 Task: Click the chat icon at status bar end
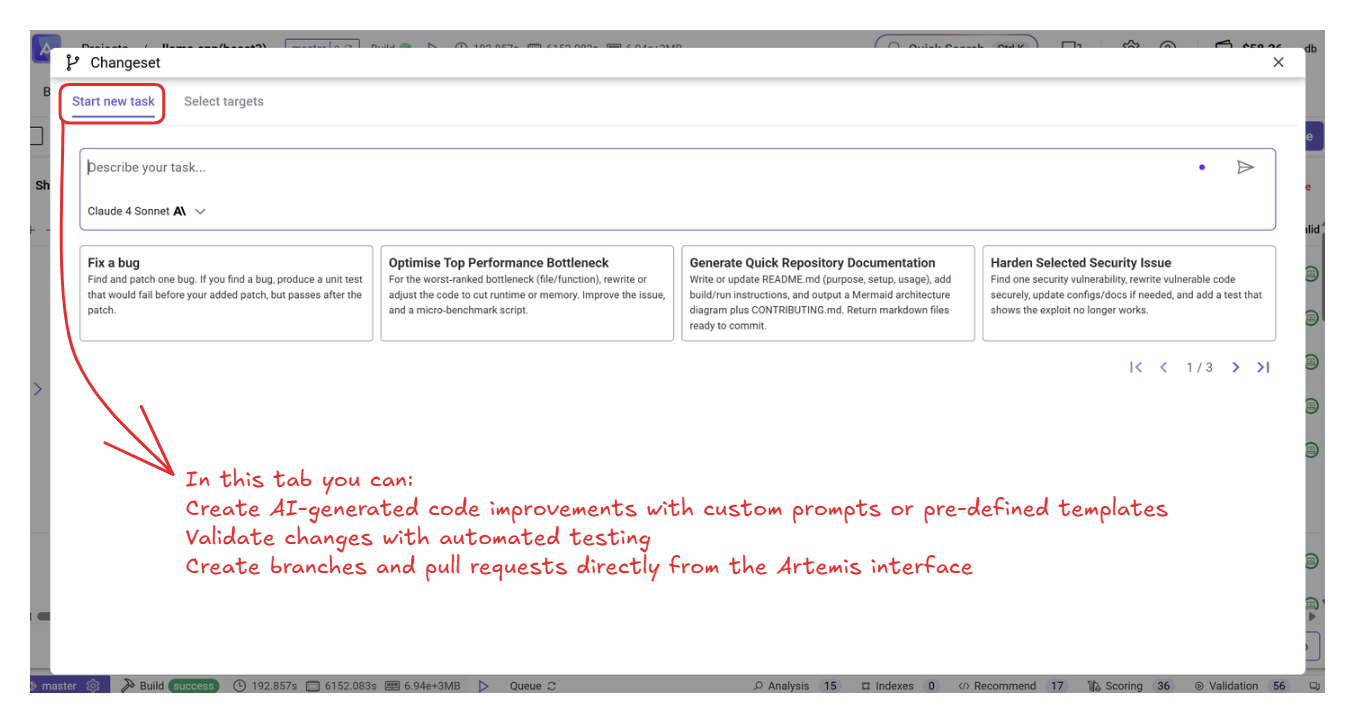[x=1315, y=686]
